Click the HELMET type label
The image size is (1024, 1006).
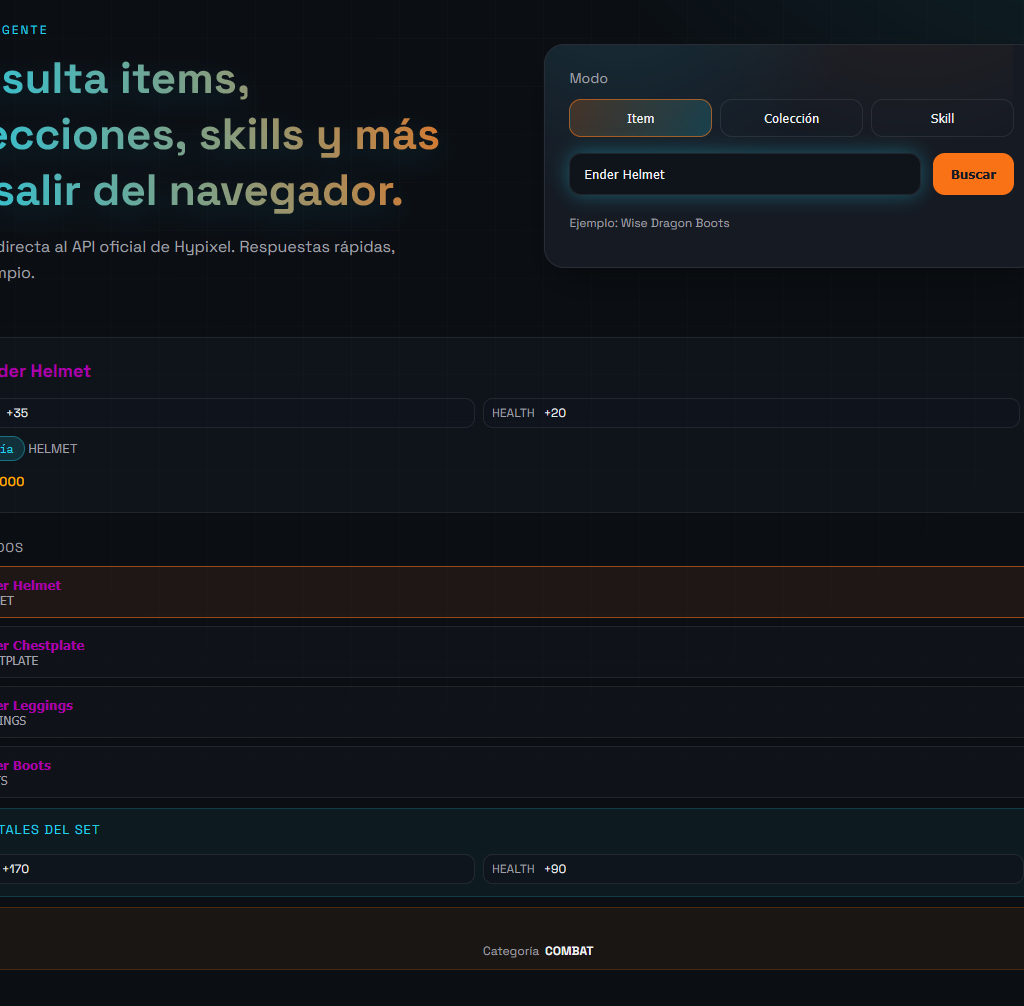coord(53,449)
